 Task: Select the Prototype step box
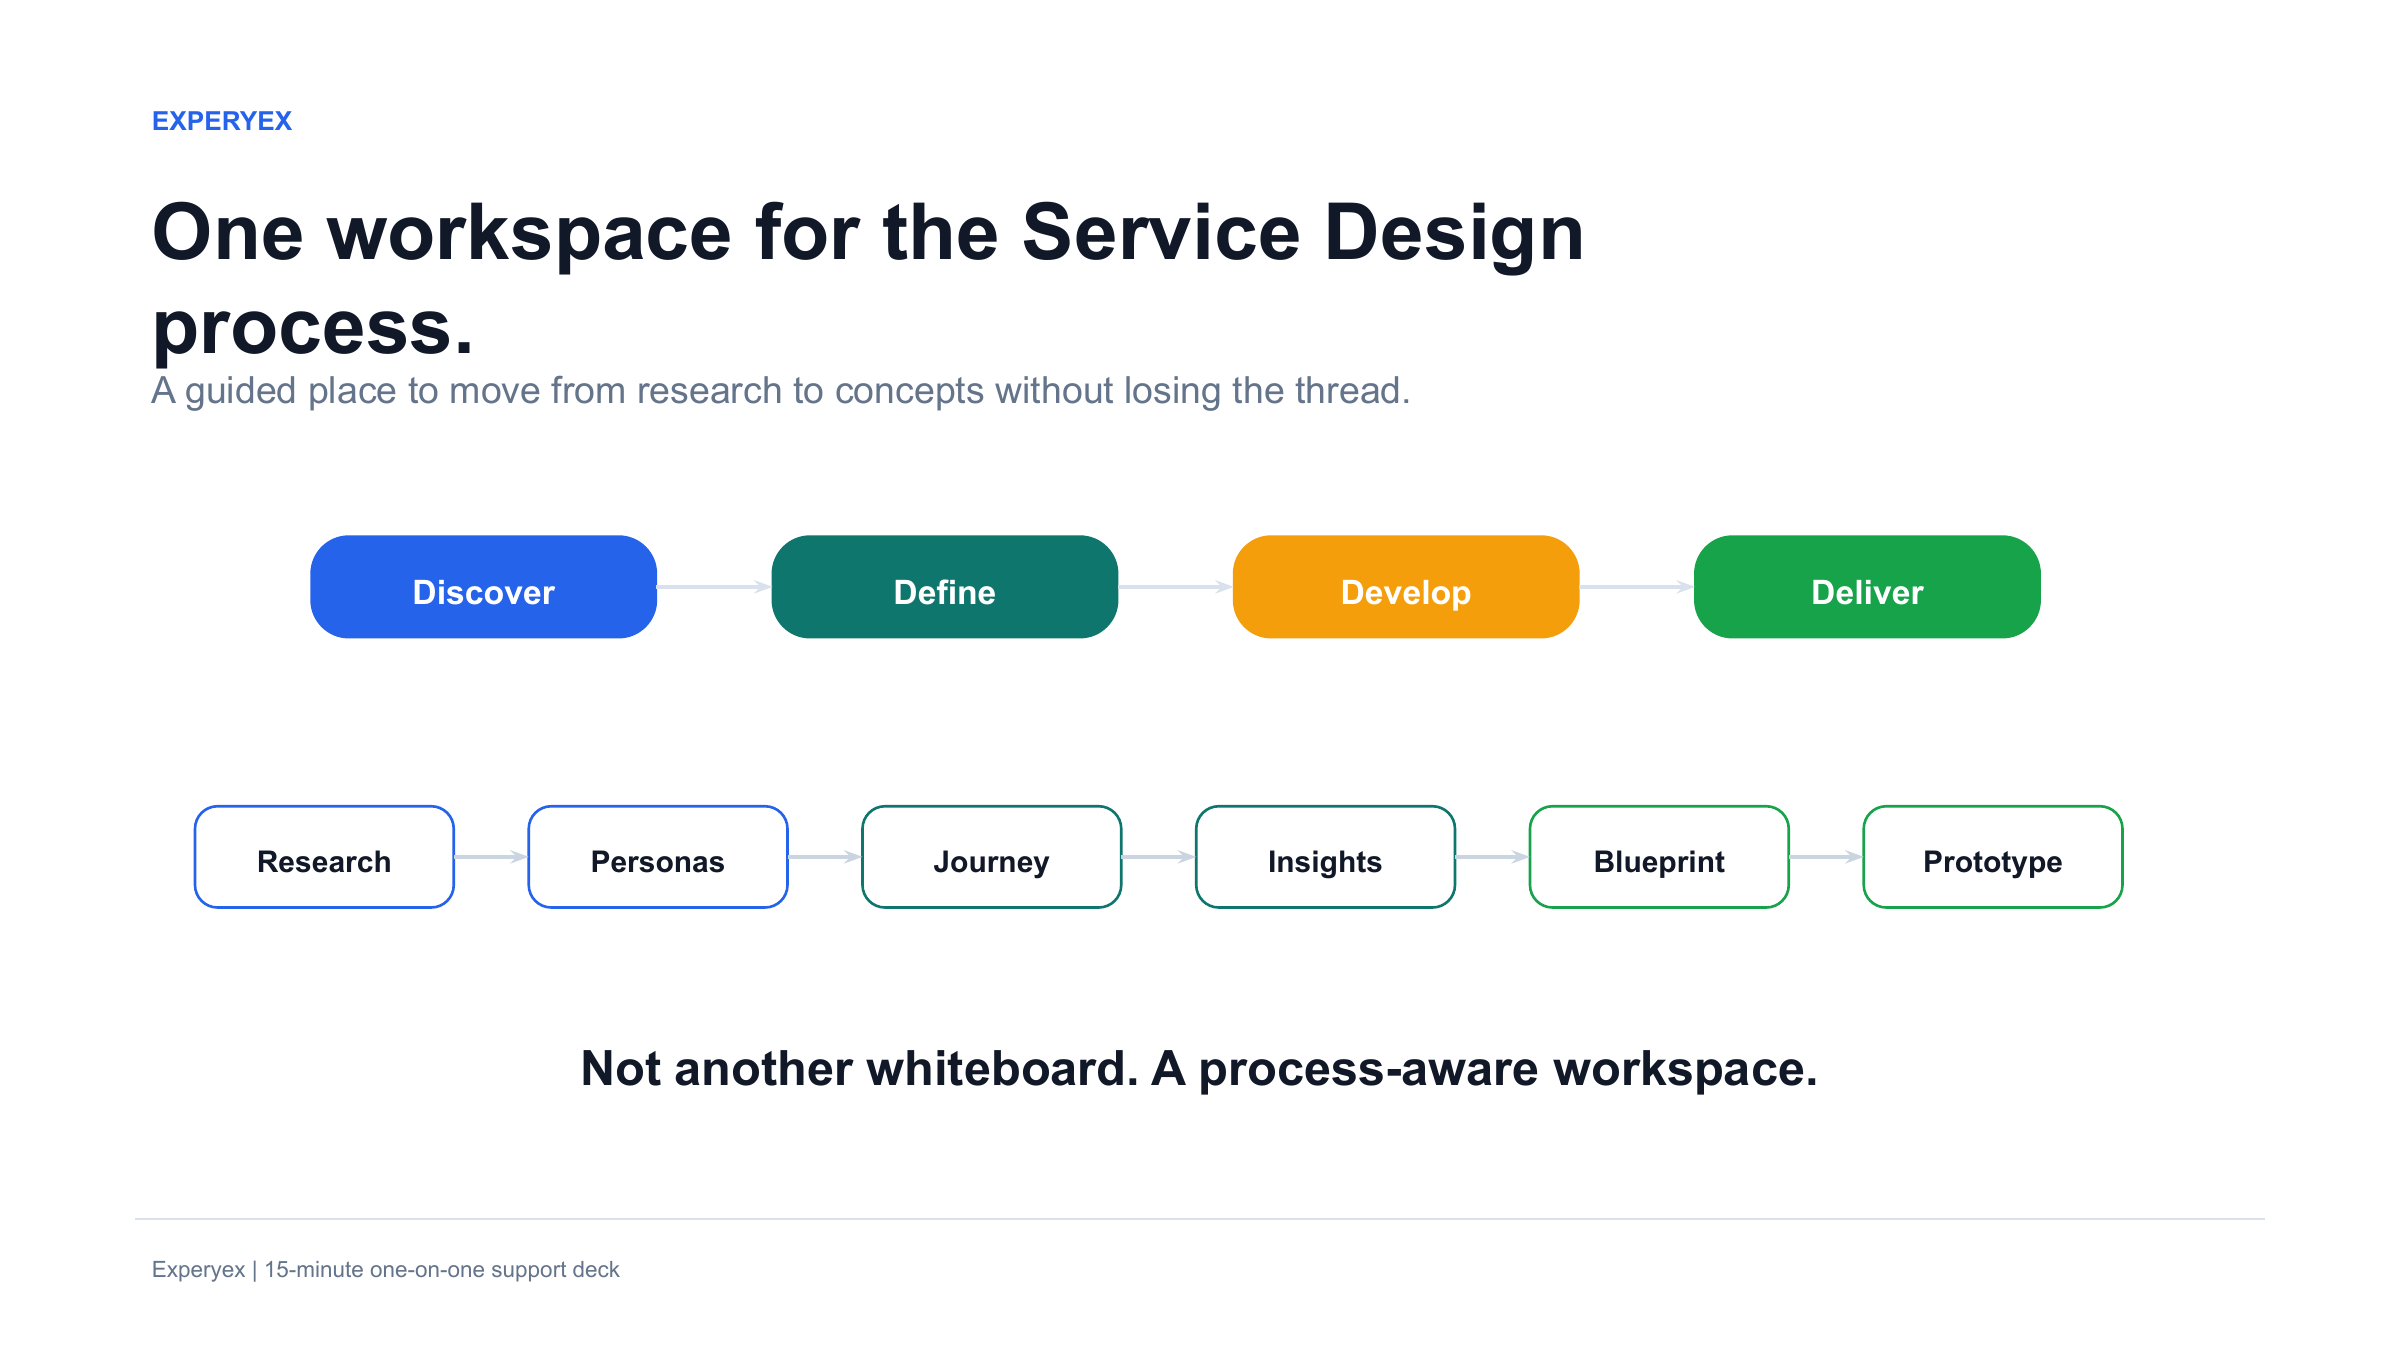coord(1993,857)
